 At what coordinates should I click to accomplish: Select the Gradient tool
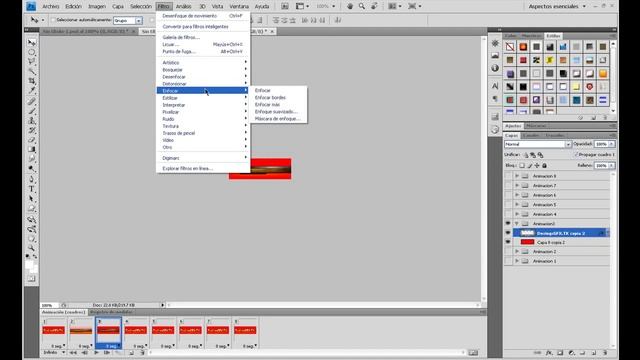(x=31, y=149)
